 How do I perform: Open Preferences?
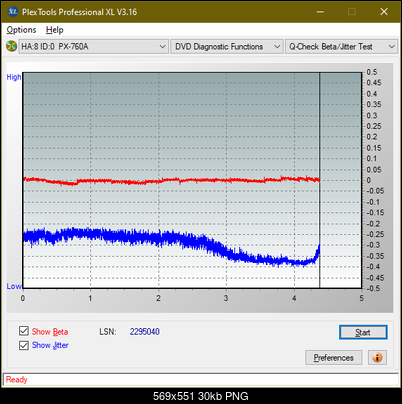[x=333, y=358]
